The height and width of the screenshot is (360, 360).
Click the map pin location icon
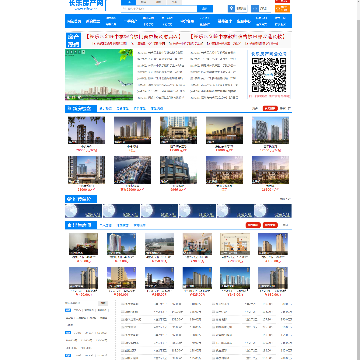(231, 9)
